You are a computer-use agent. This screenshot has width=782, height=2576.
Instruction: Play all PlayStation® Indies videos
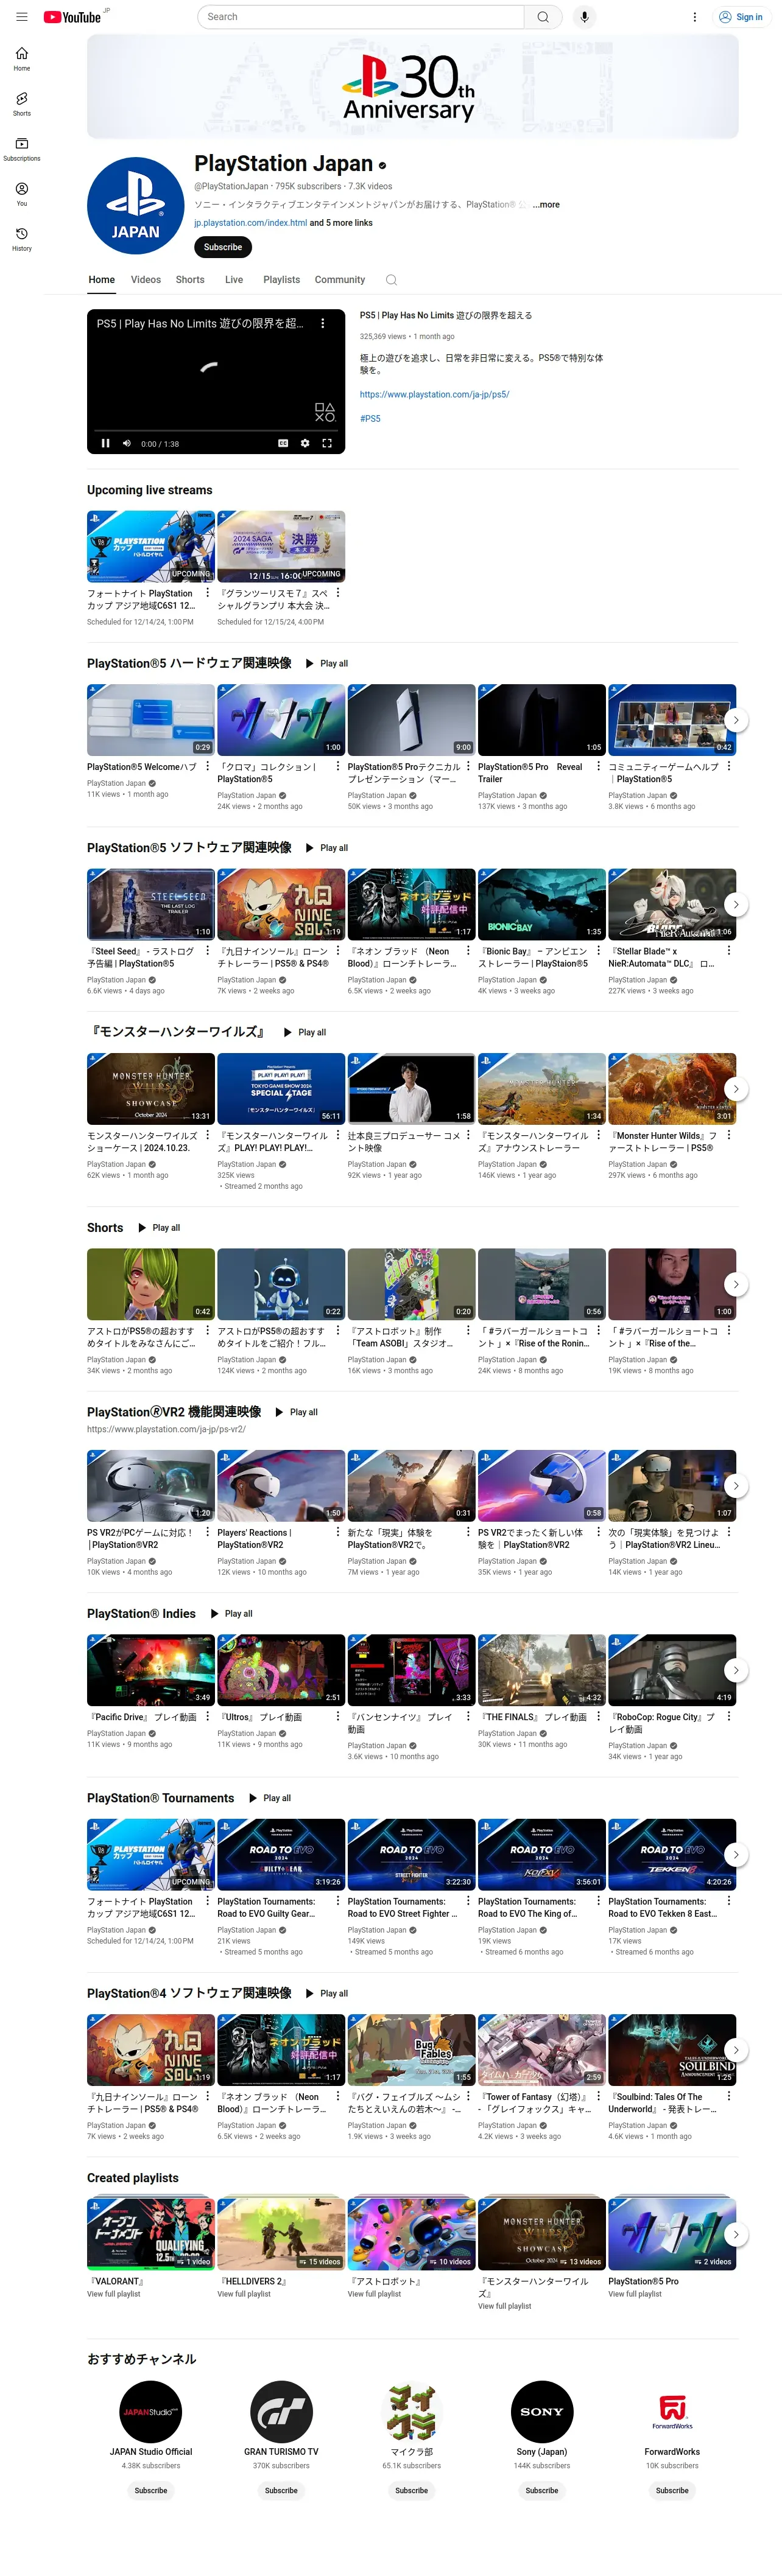pyautogui.click(x=231, y=1613)
